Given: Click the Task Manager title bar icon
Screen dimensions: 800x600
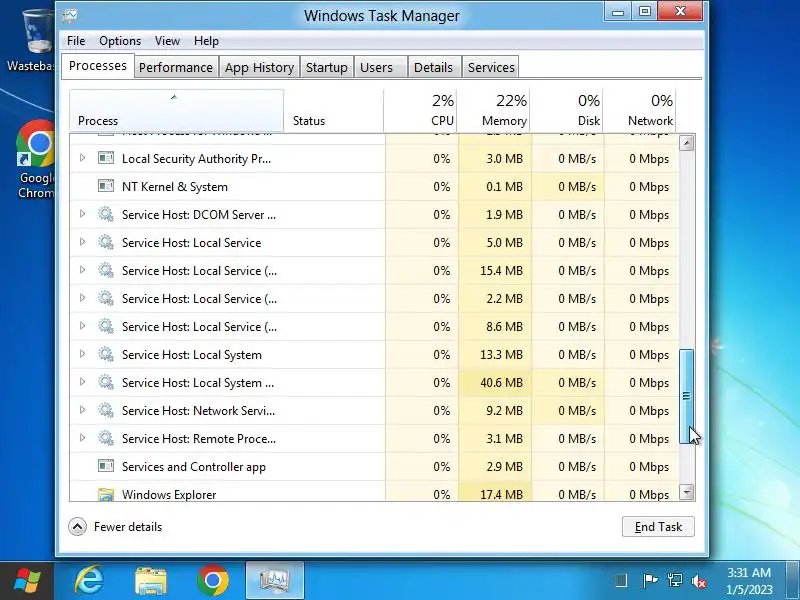Looking at the screenshot, I should tap(70, 15).
